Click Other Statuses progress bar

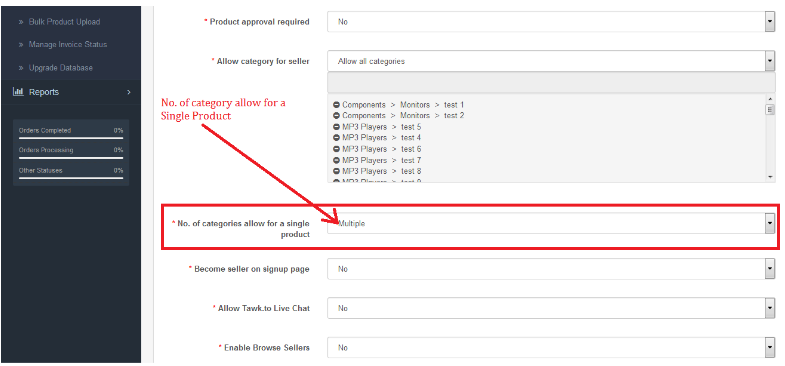point(71,178)
